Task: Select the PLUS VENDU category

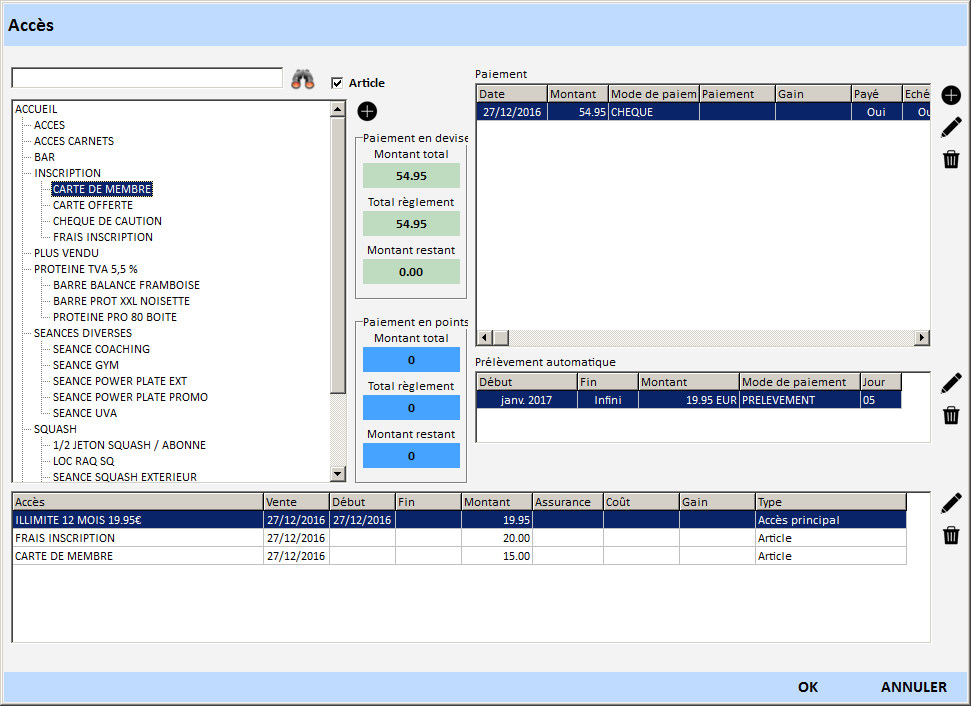Action: click(66, 253)
